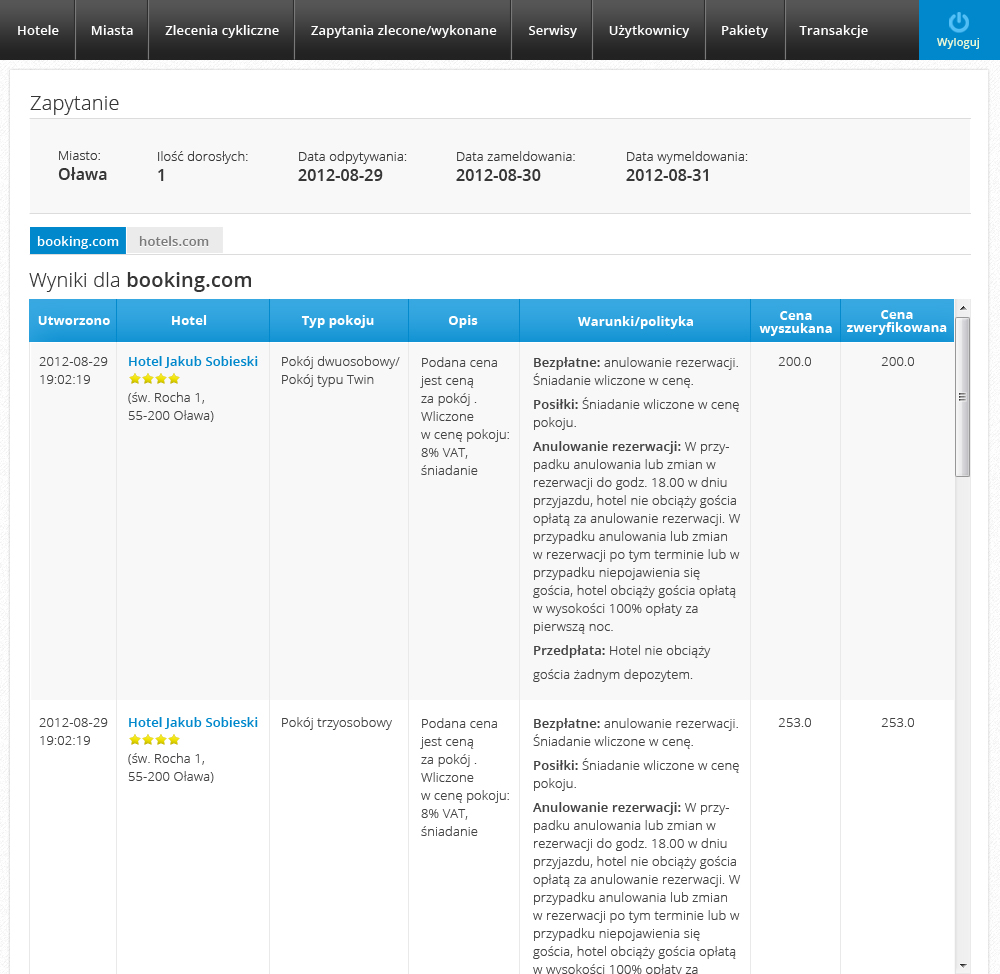The image size is (1000, 974).
Task: Click the four-star rating of the 253.0 row
Action: 154,740
